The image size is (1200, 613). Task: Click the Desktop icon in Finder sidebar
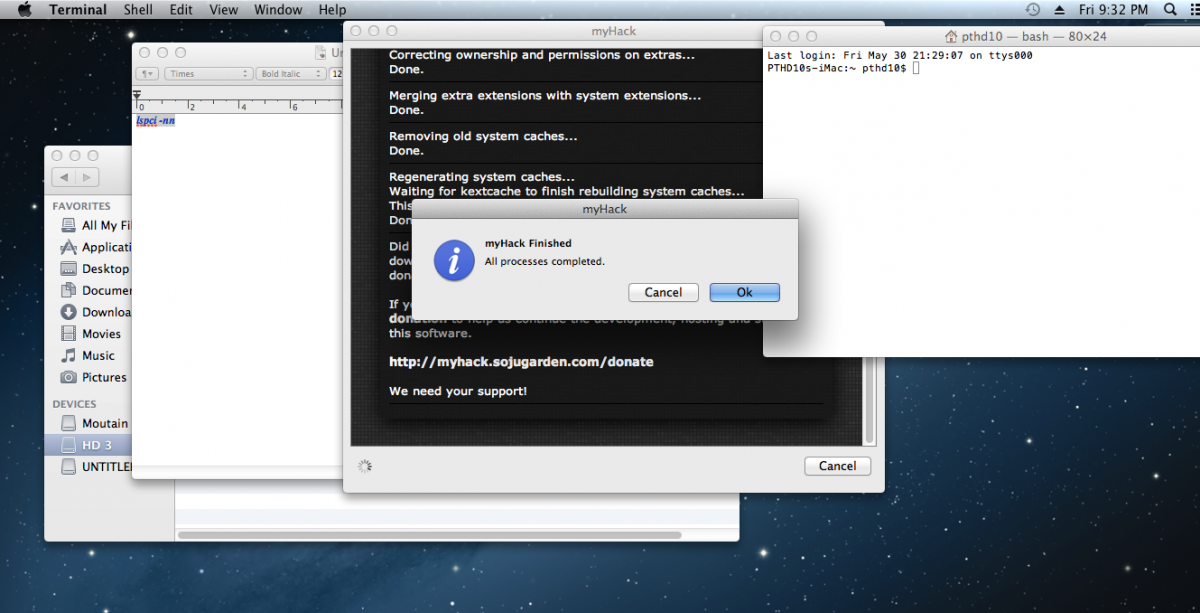(x=69, y=269)
